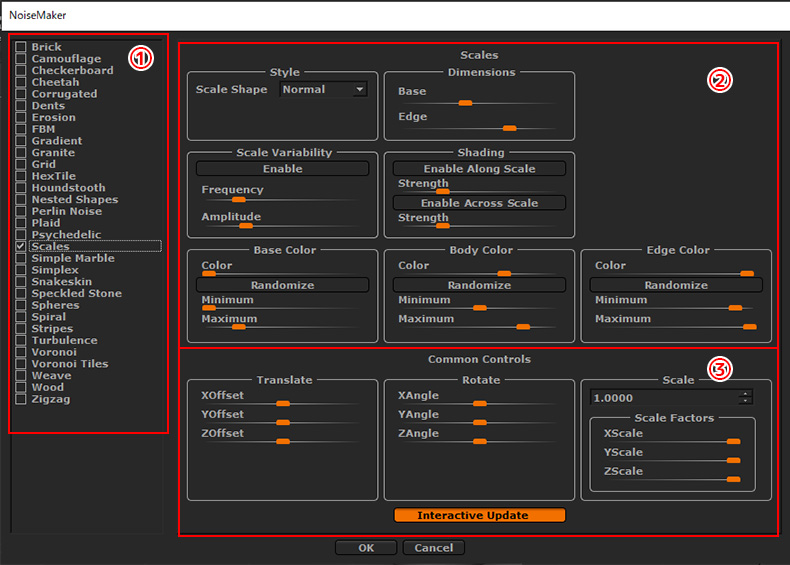Viewport: 790px width, 565px height.
Task: Increase Scale value with up arrow
Action: 744,394
